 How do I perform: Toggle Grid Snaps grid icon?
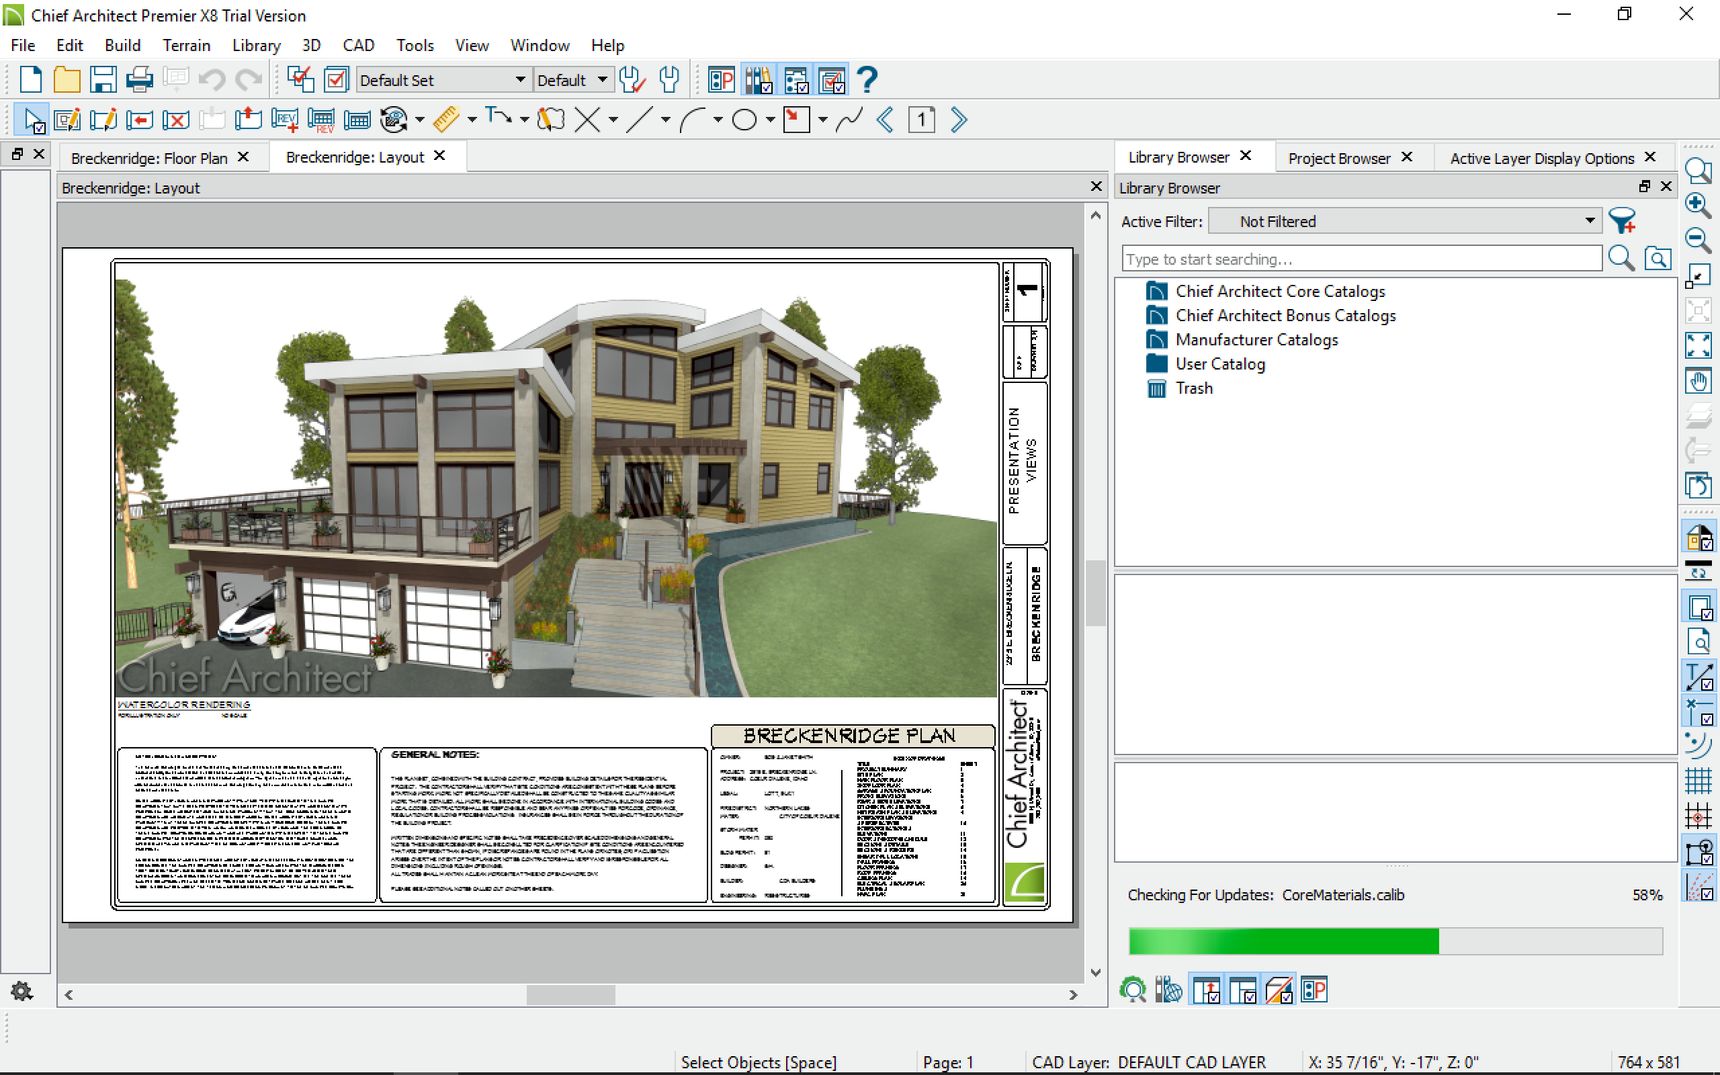1698,780
